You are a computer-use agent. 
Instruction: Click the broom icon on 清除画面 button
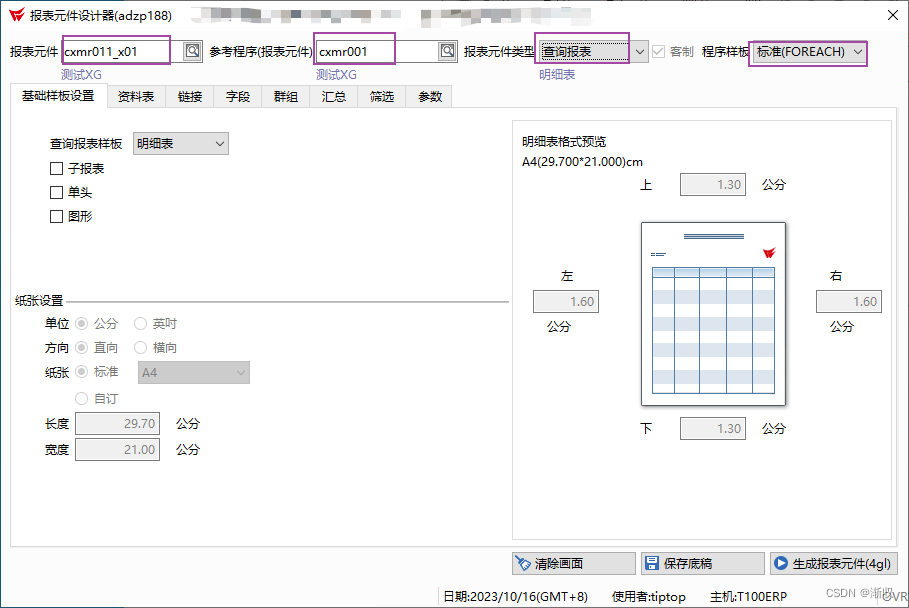tap(524, 563)
